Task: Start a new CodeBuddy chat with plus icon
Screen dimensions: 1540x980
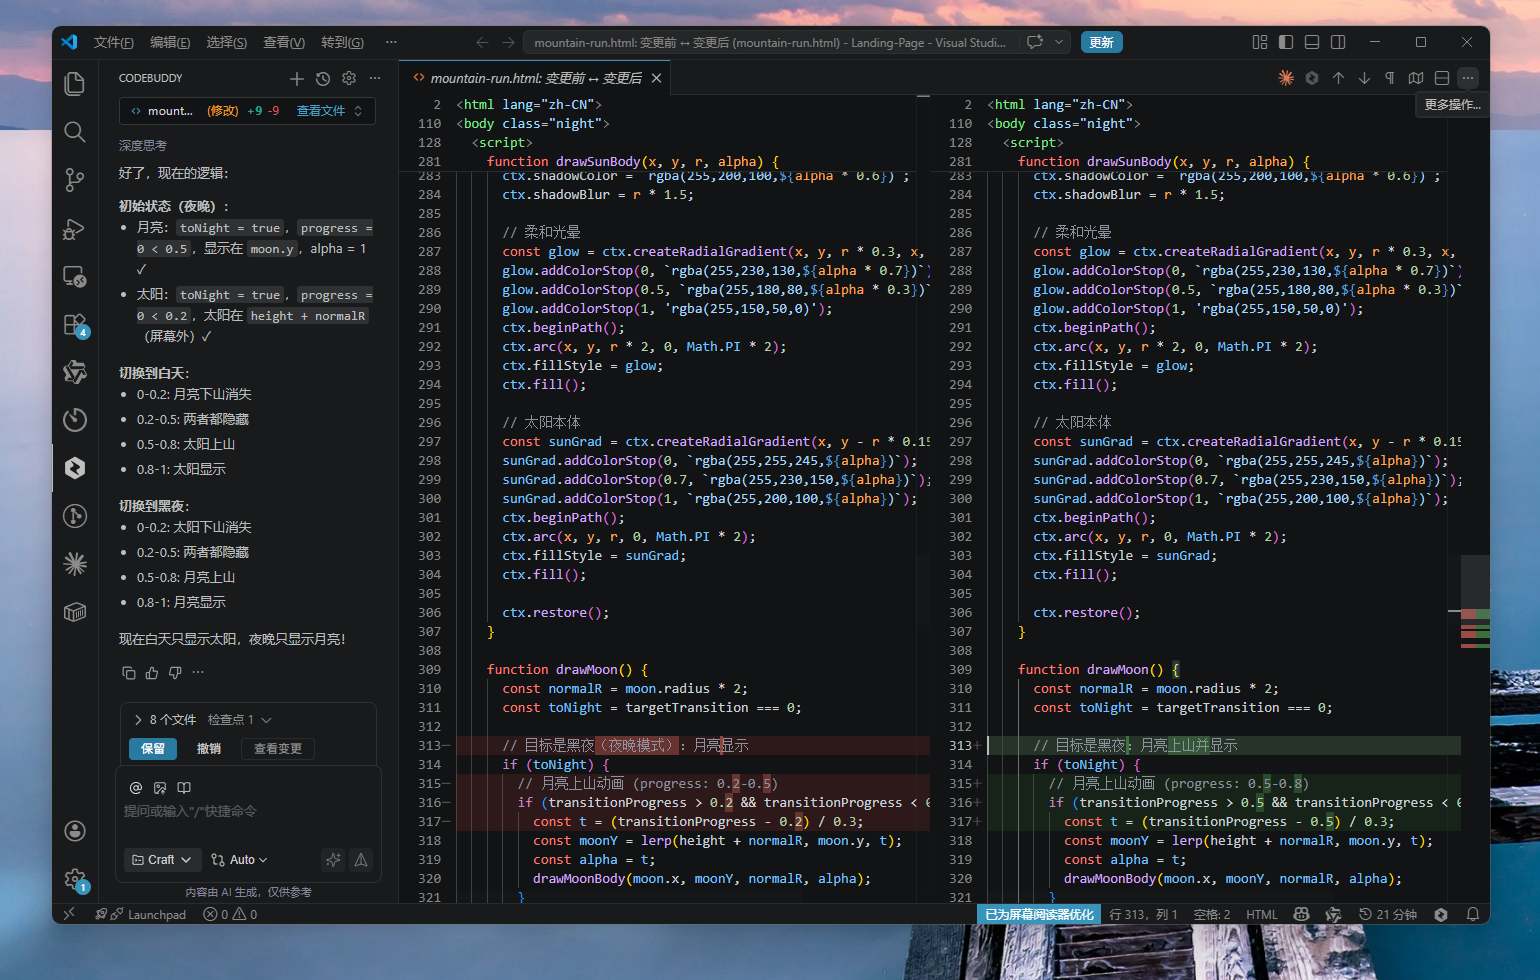Action: 296,78
